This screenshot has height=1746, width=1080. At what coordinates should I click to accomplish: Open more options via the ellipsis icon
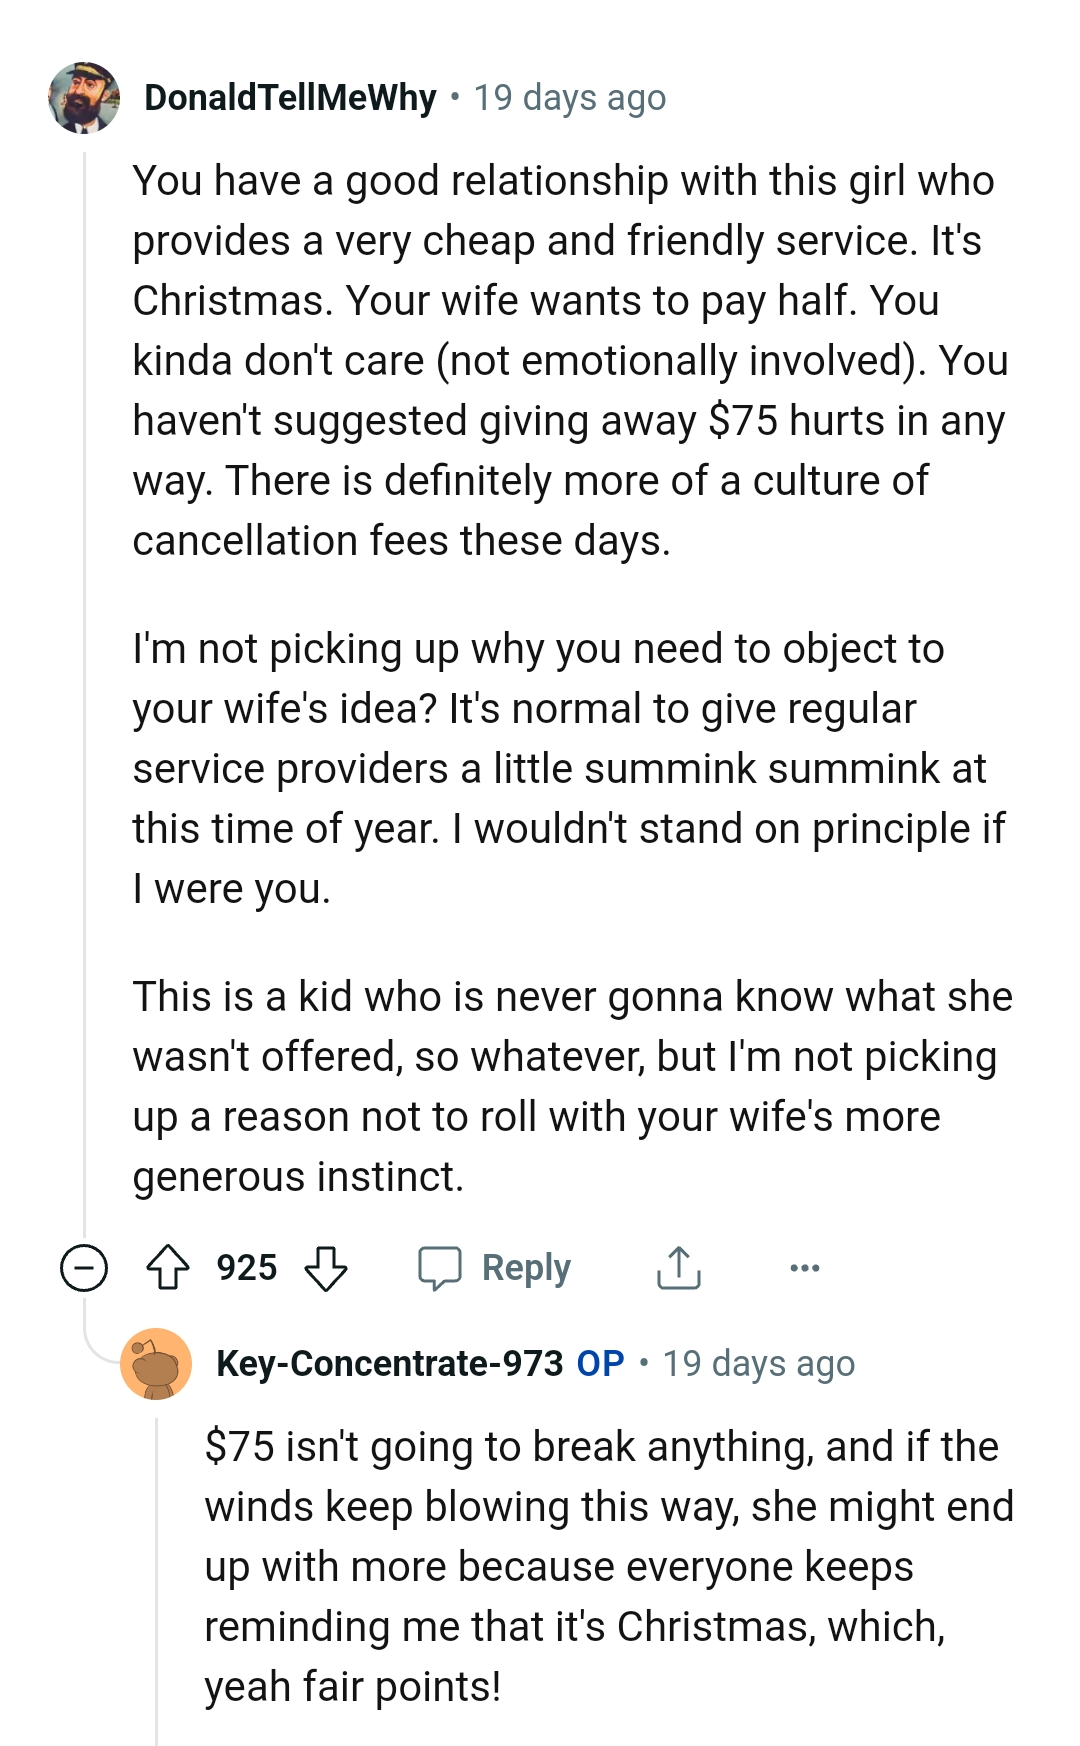click(x=806, y=1268)
